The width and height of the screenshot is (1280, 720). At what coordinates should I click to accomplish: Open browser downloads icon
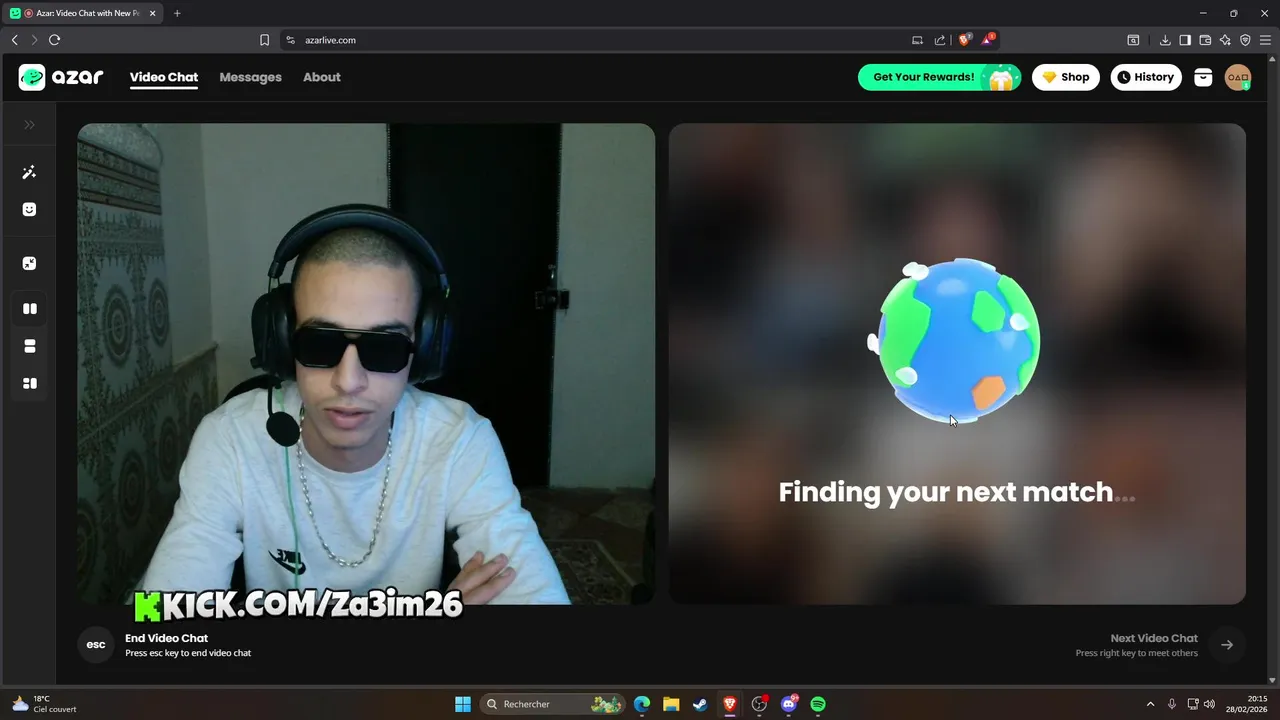click(x=1165, y=40)
